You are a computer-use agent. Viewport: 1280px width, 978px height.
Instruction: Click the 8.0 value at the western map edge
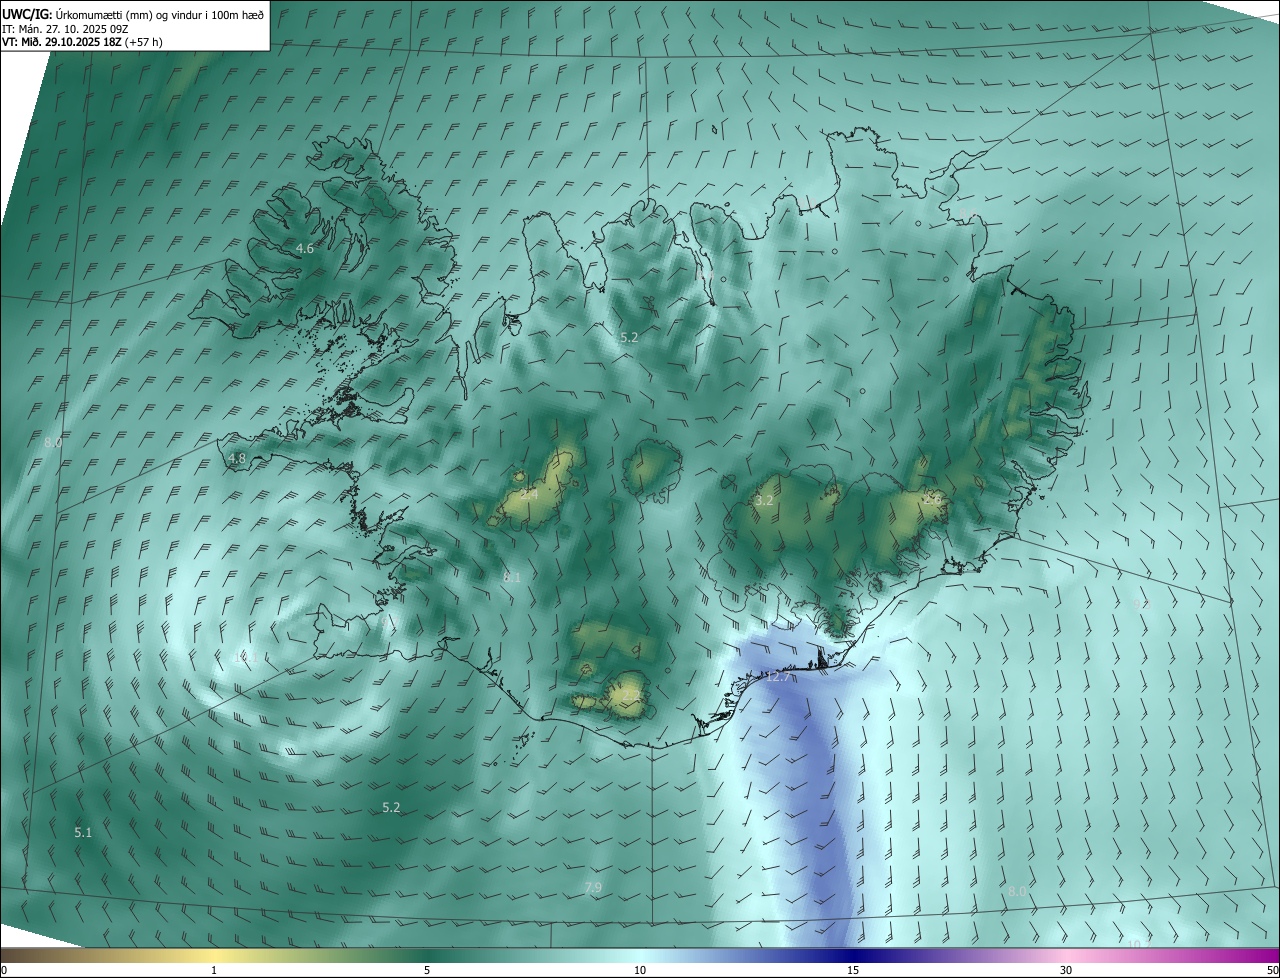(53, 442)
